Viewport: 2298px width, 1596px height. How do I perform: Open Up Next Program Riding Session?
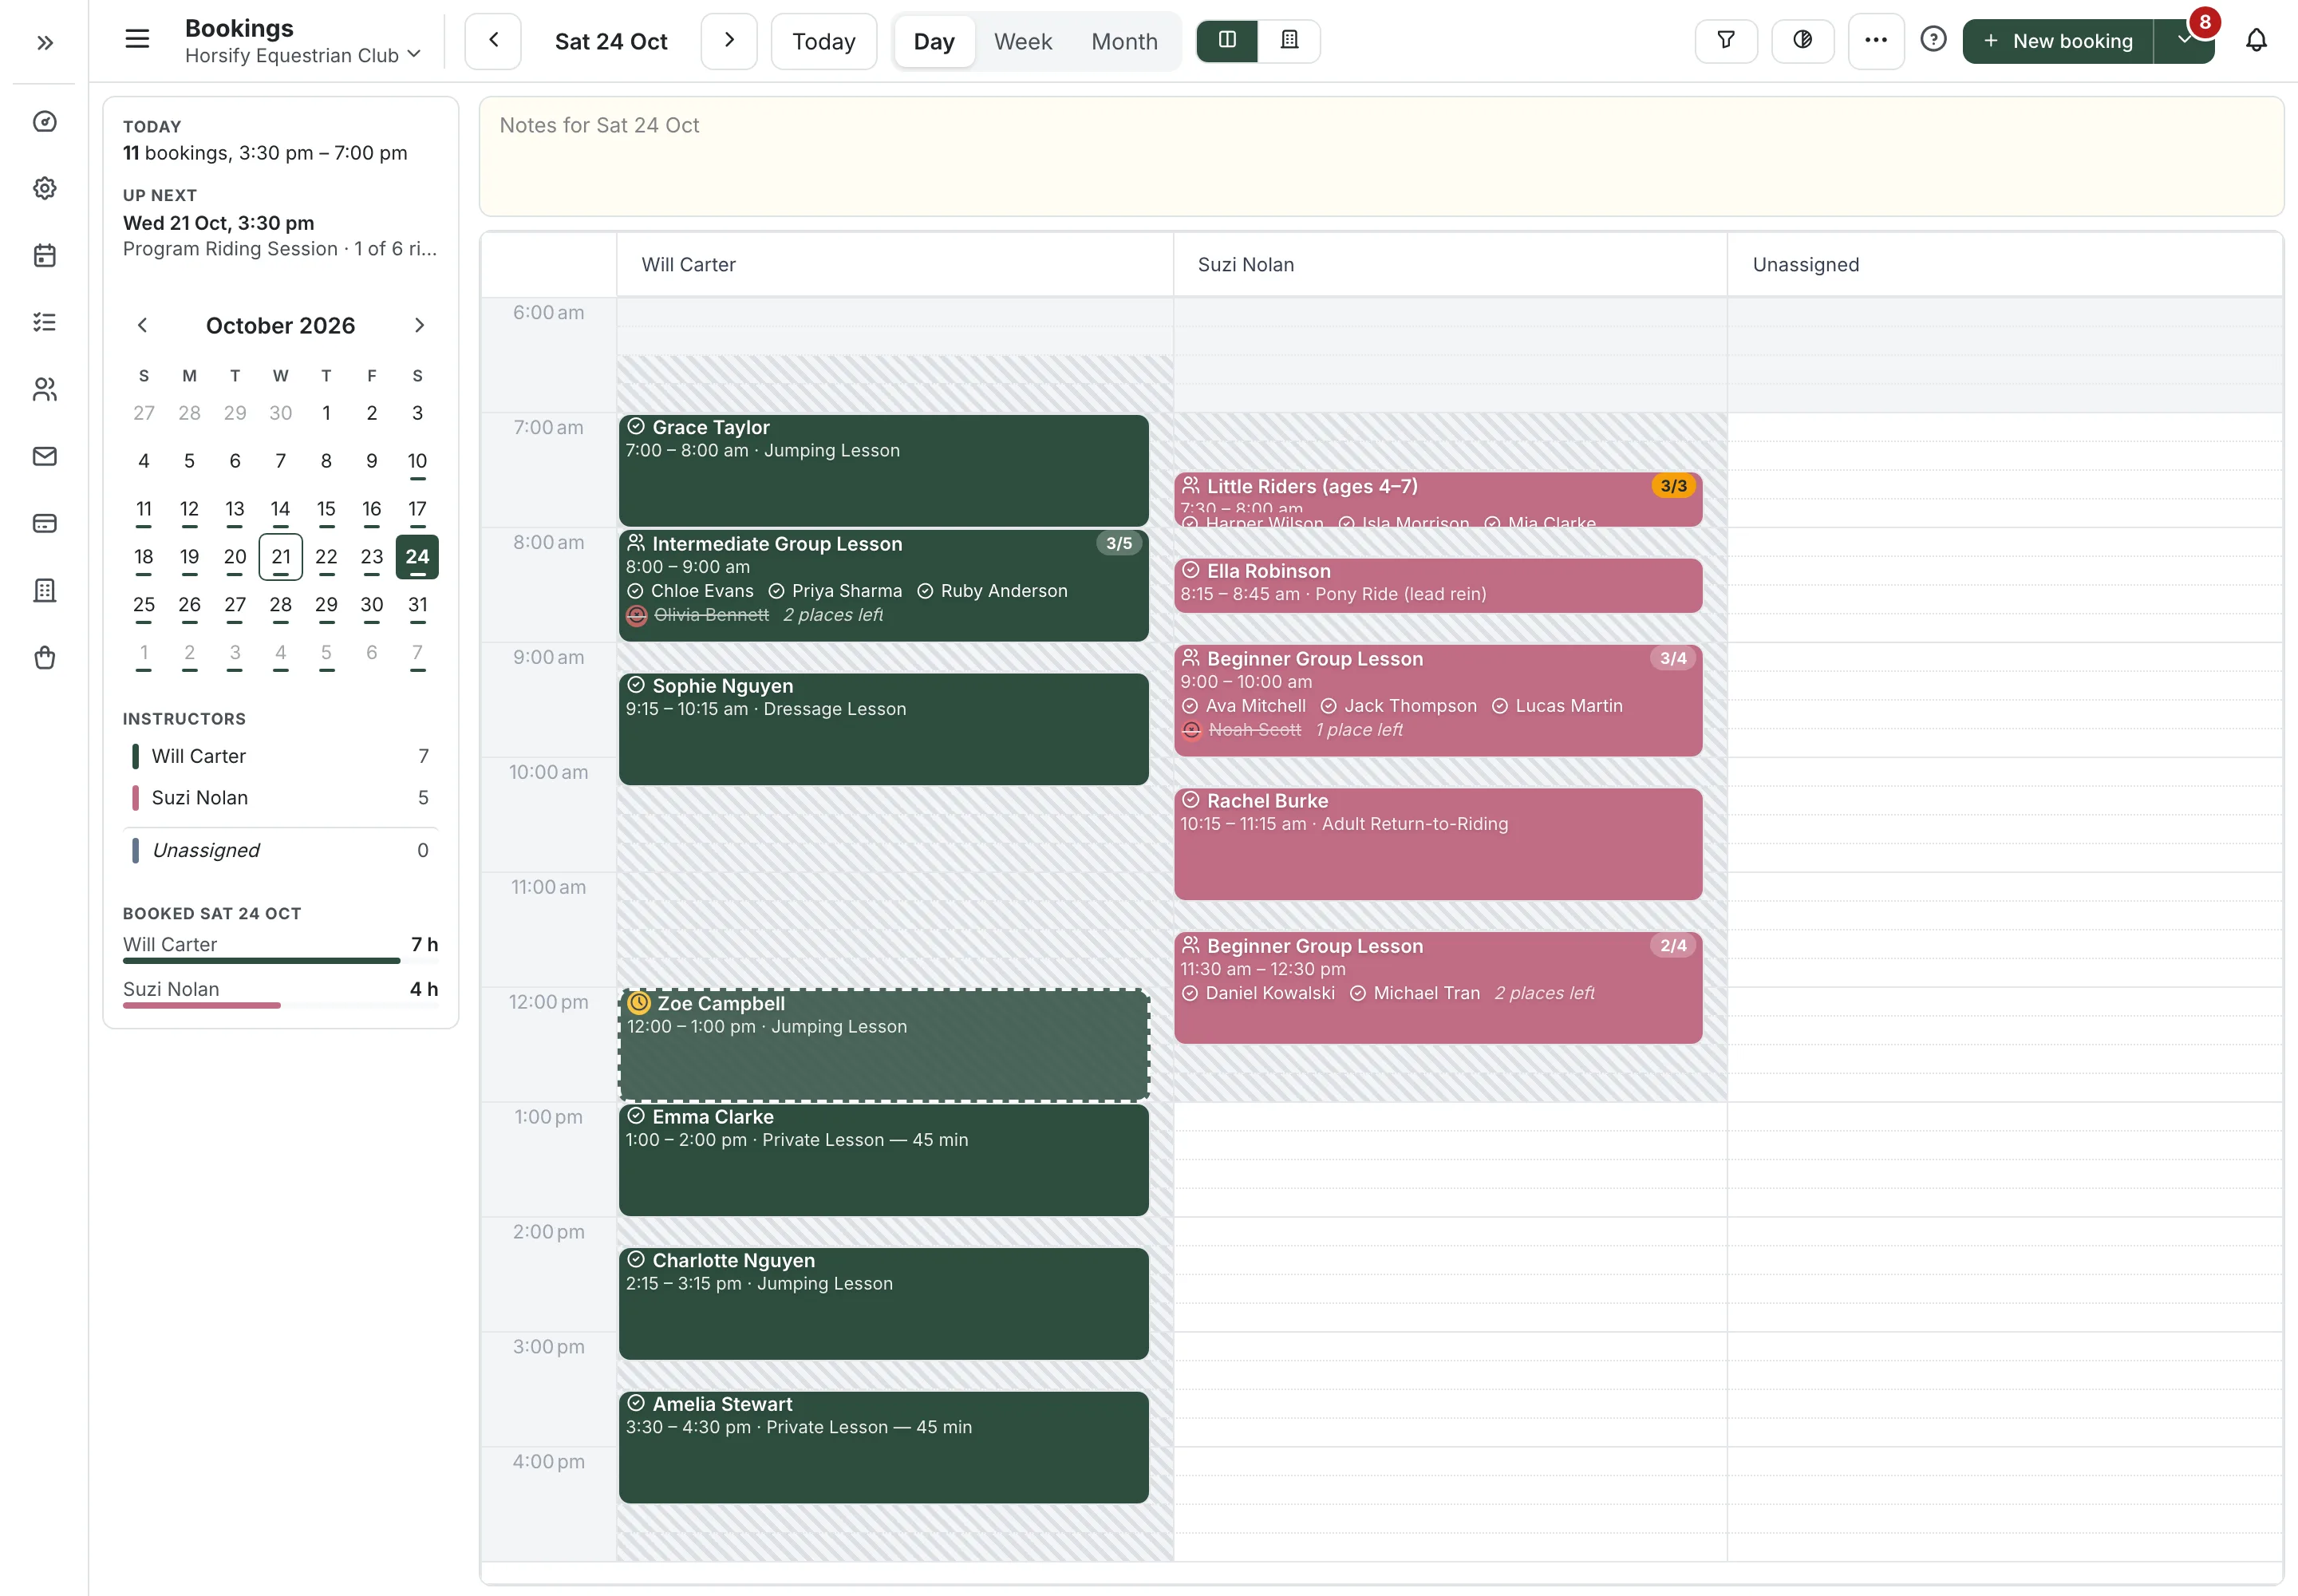[x=281, y=236]
